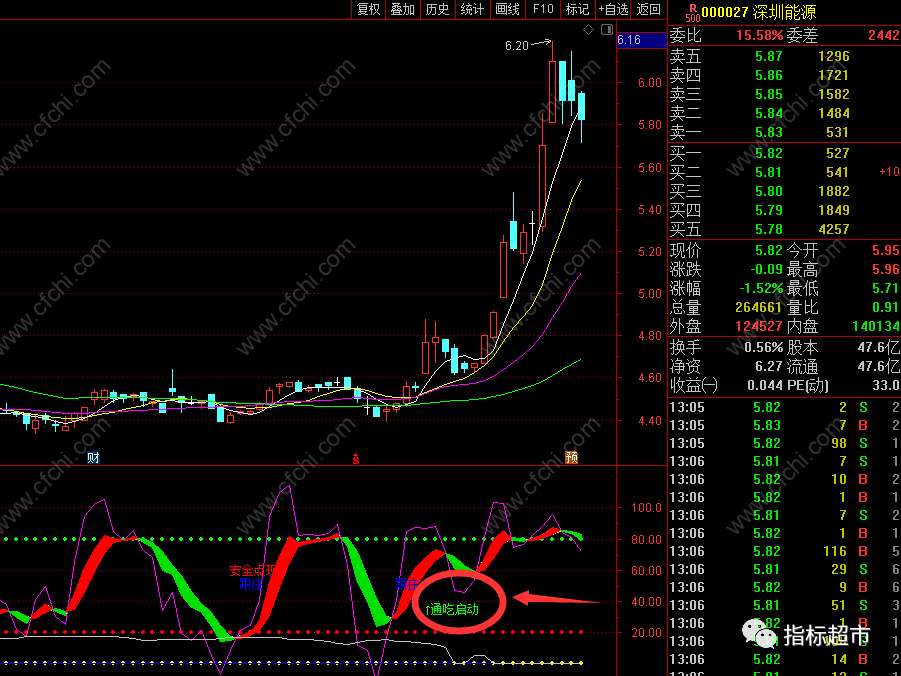This screenshot has width=901, height=676.
Task: Select 买三 bid row at 5.80
Action: [x=784, y=191]
